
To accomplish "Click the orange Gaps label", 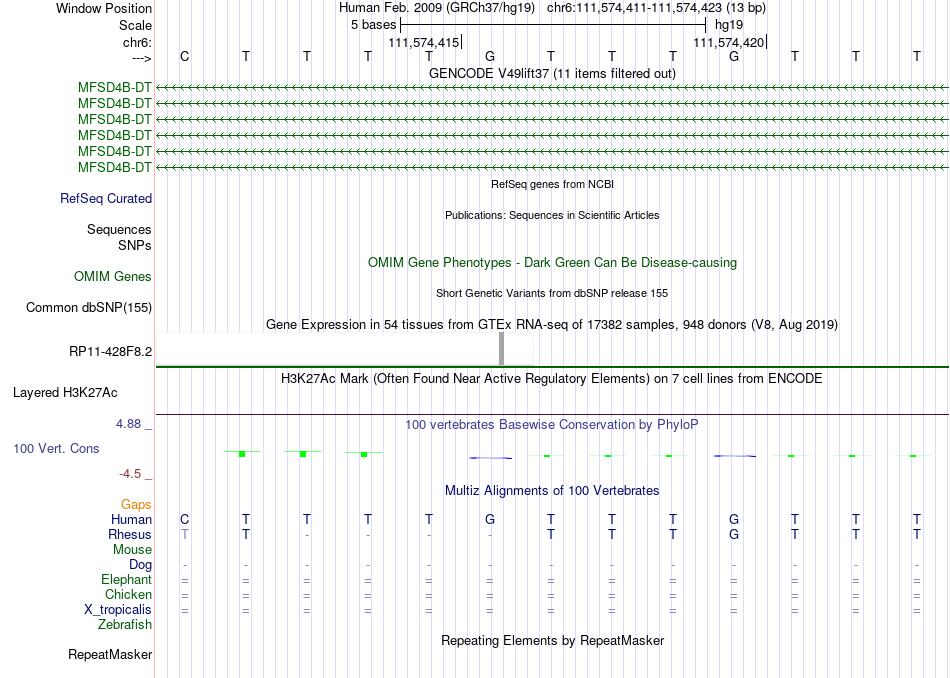I will (x=136, y=505).
